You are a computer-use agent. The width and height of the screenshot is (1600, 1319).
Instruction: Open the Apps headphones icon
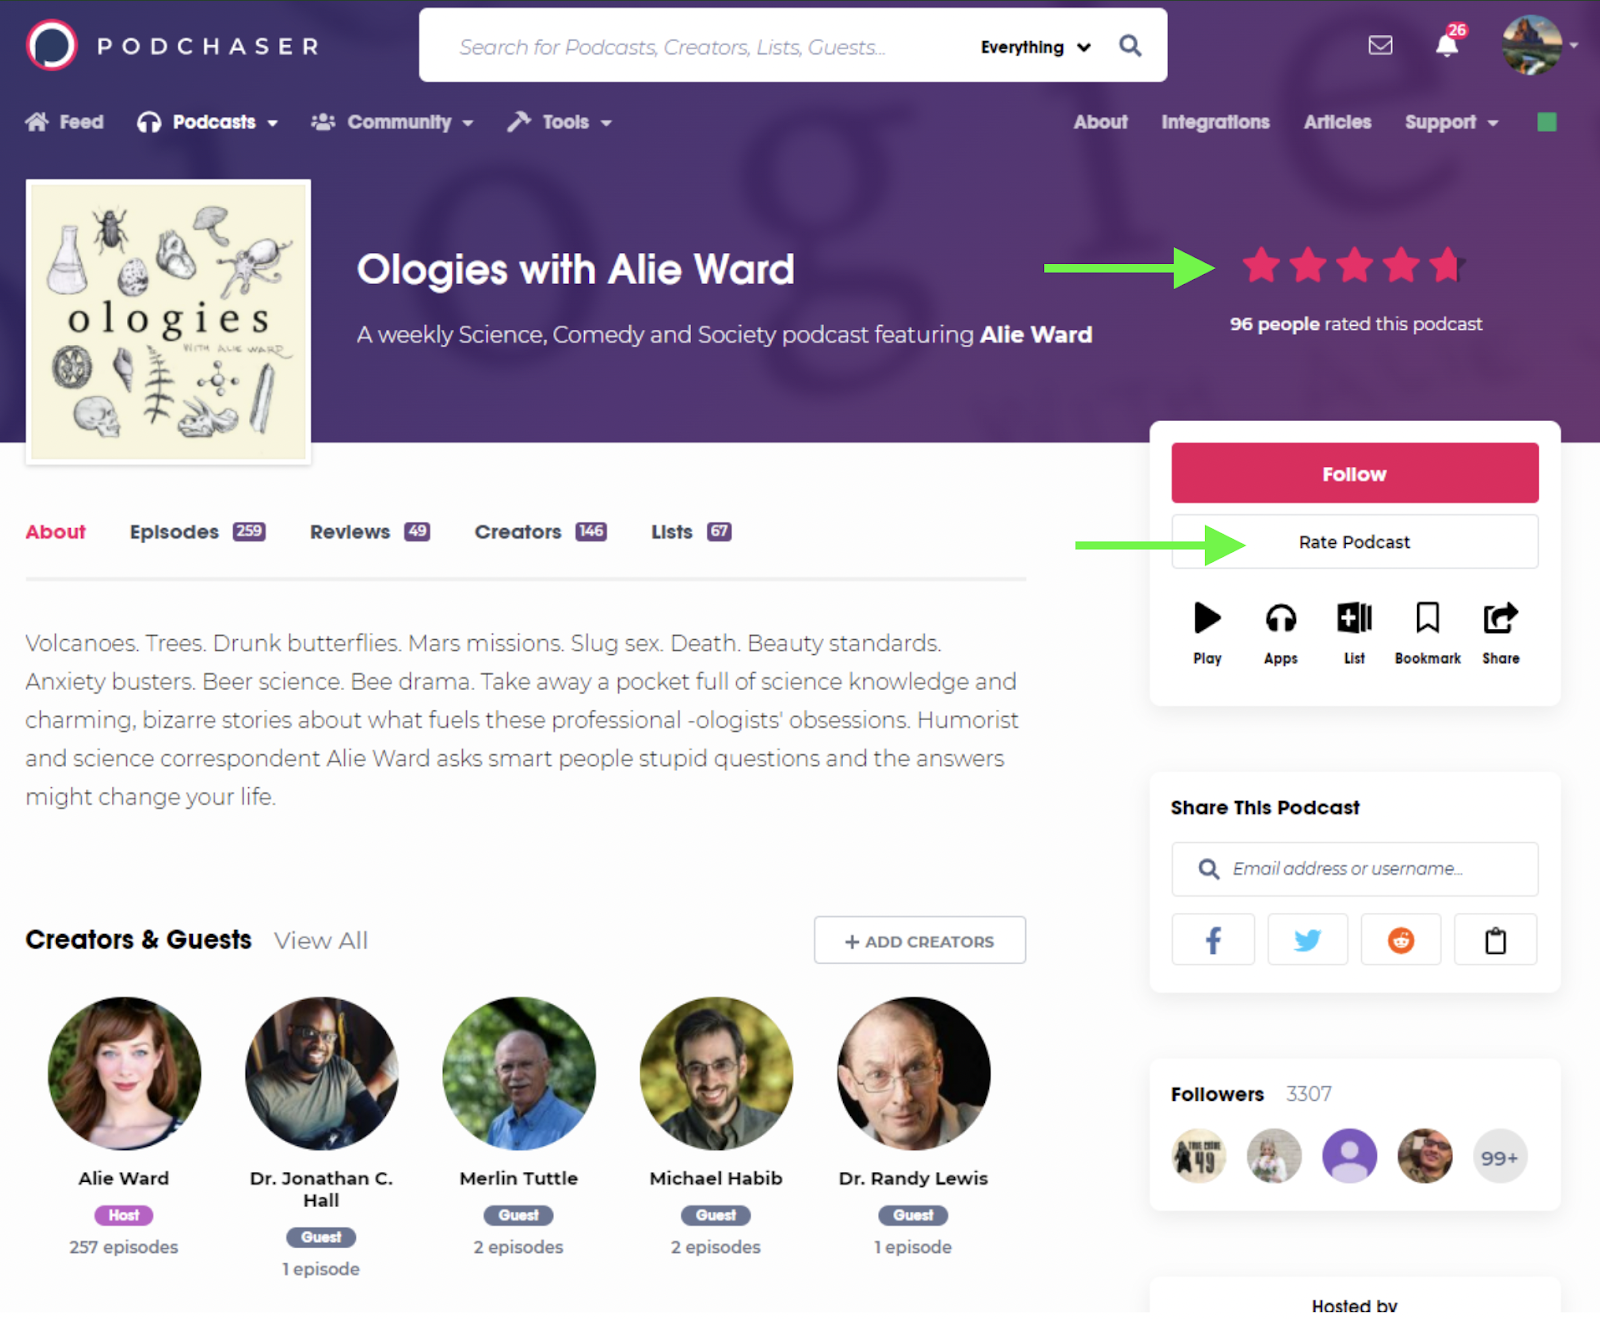click(1280, 632)
